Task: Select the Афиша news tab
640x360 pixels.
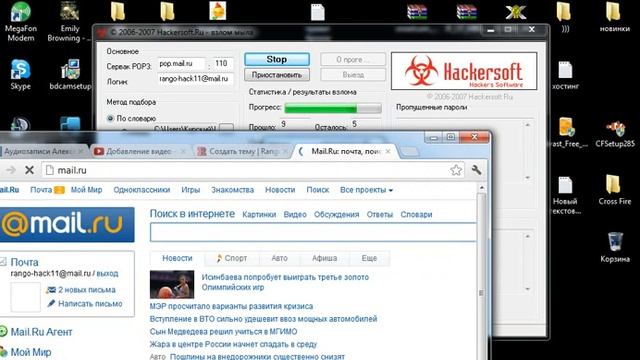Action: [x=324, y=258]
